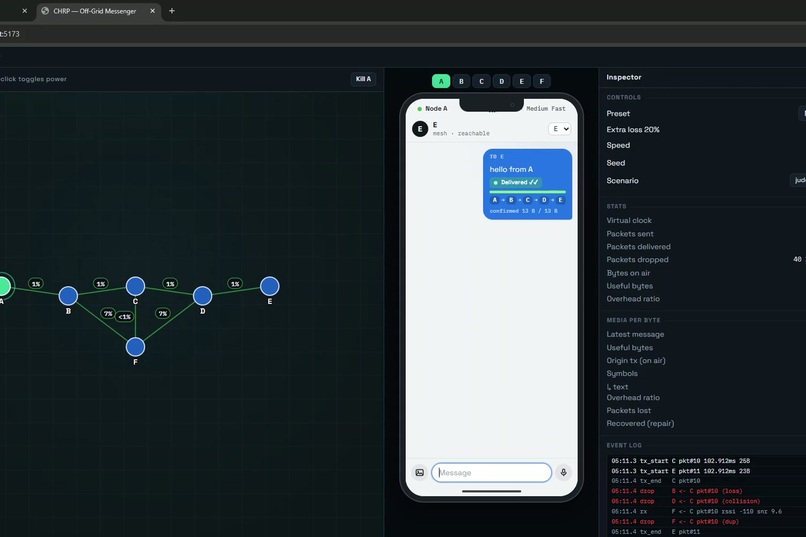Viewport: 806px width, 537px height.
Task: Click the Speed control label
Action: click(618, 145)
